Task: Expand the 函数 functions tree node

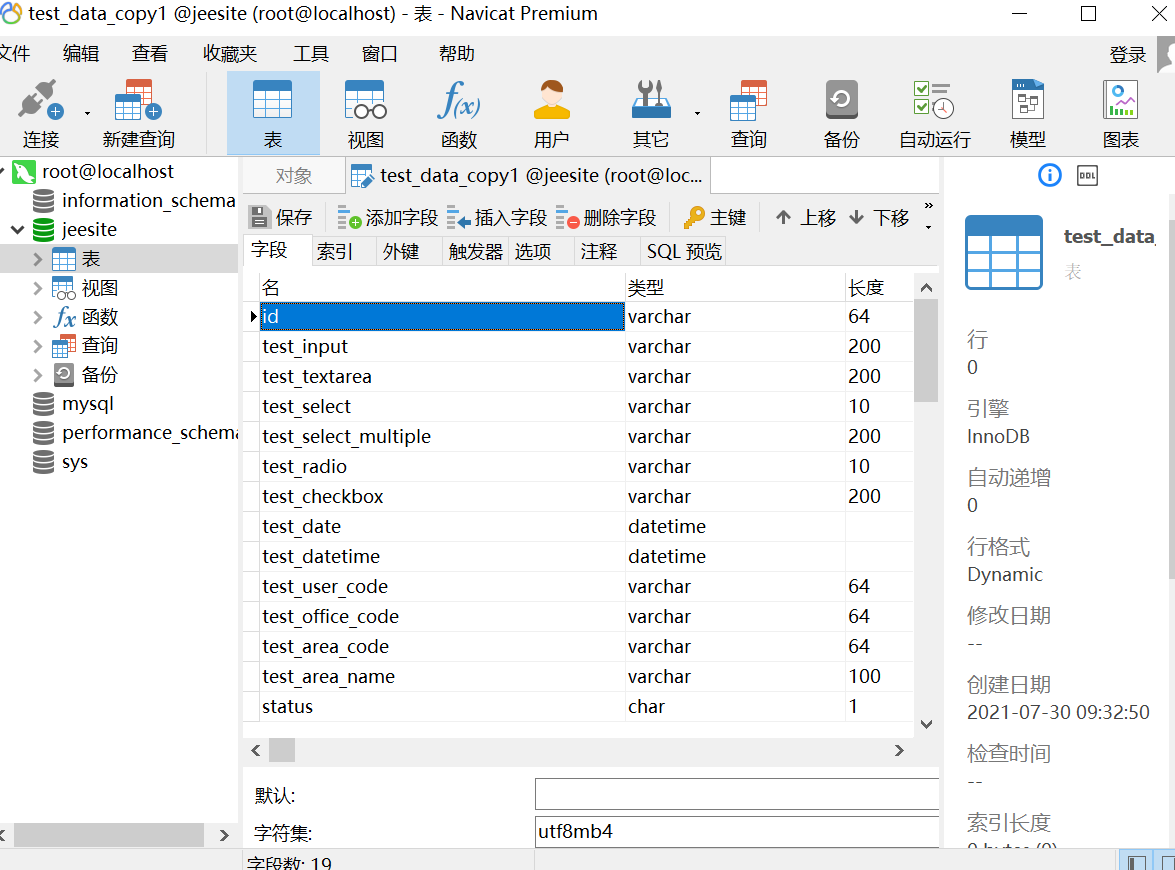Action: click(37, 317)
